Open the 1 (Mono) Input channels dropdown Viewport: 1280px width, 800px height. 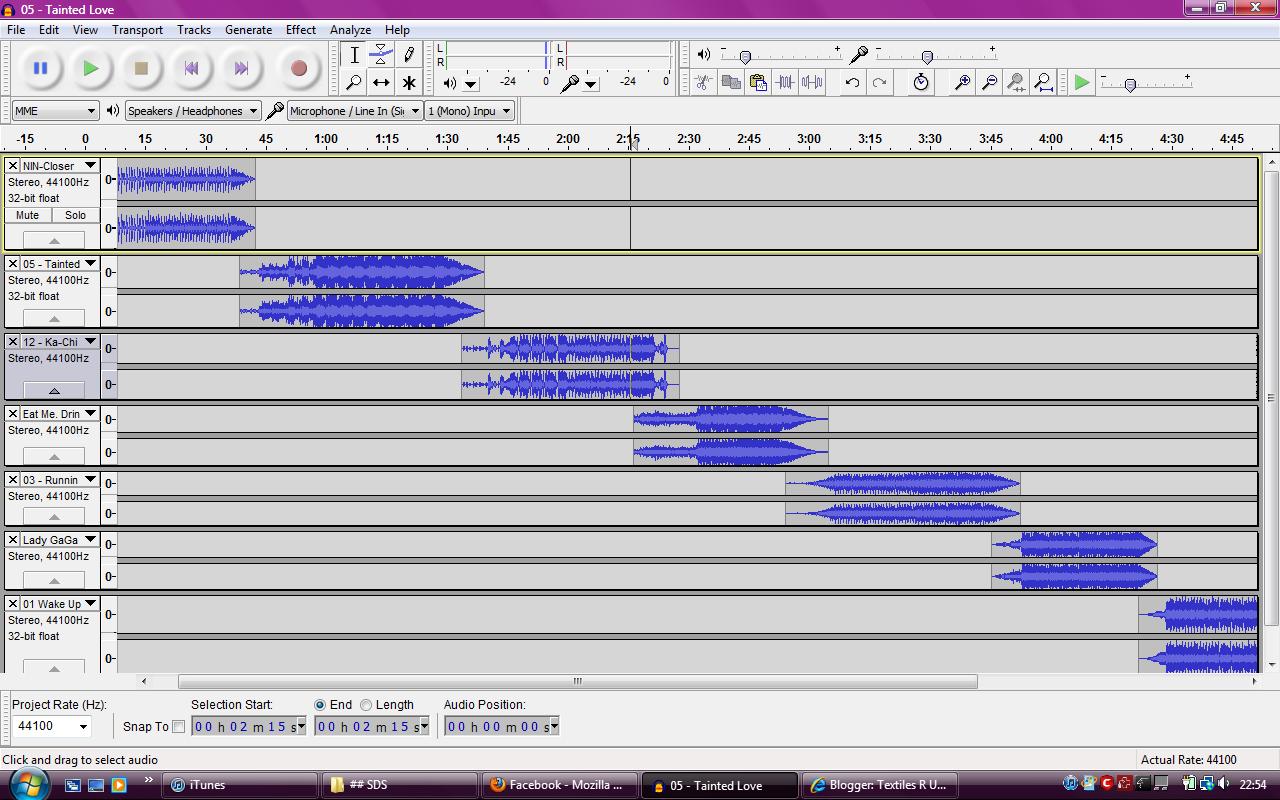[469, 111]
